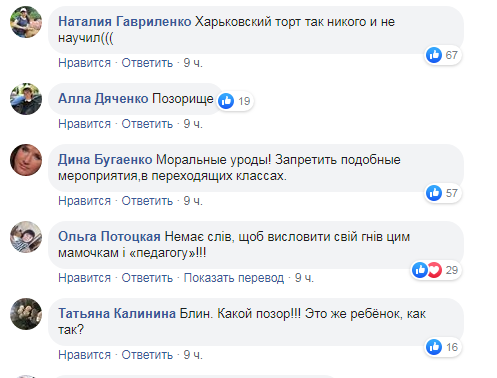Click Дина Бугаенко's profile picture
The height and width of the screenshot is (378, 497).
[x=26, y=160]
